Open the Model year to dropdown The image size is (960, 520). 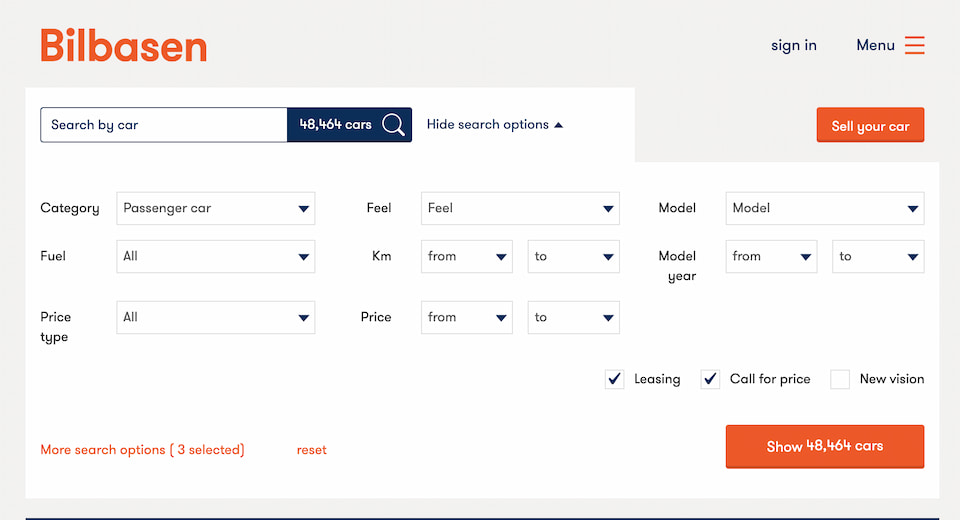[878, 256]
